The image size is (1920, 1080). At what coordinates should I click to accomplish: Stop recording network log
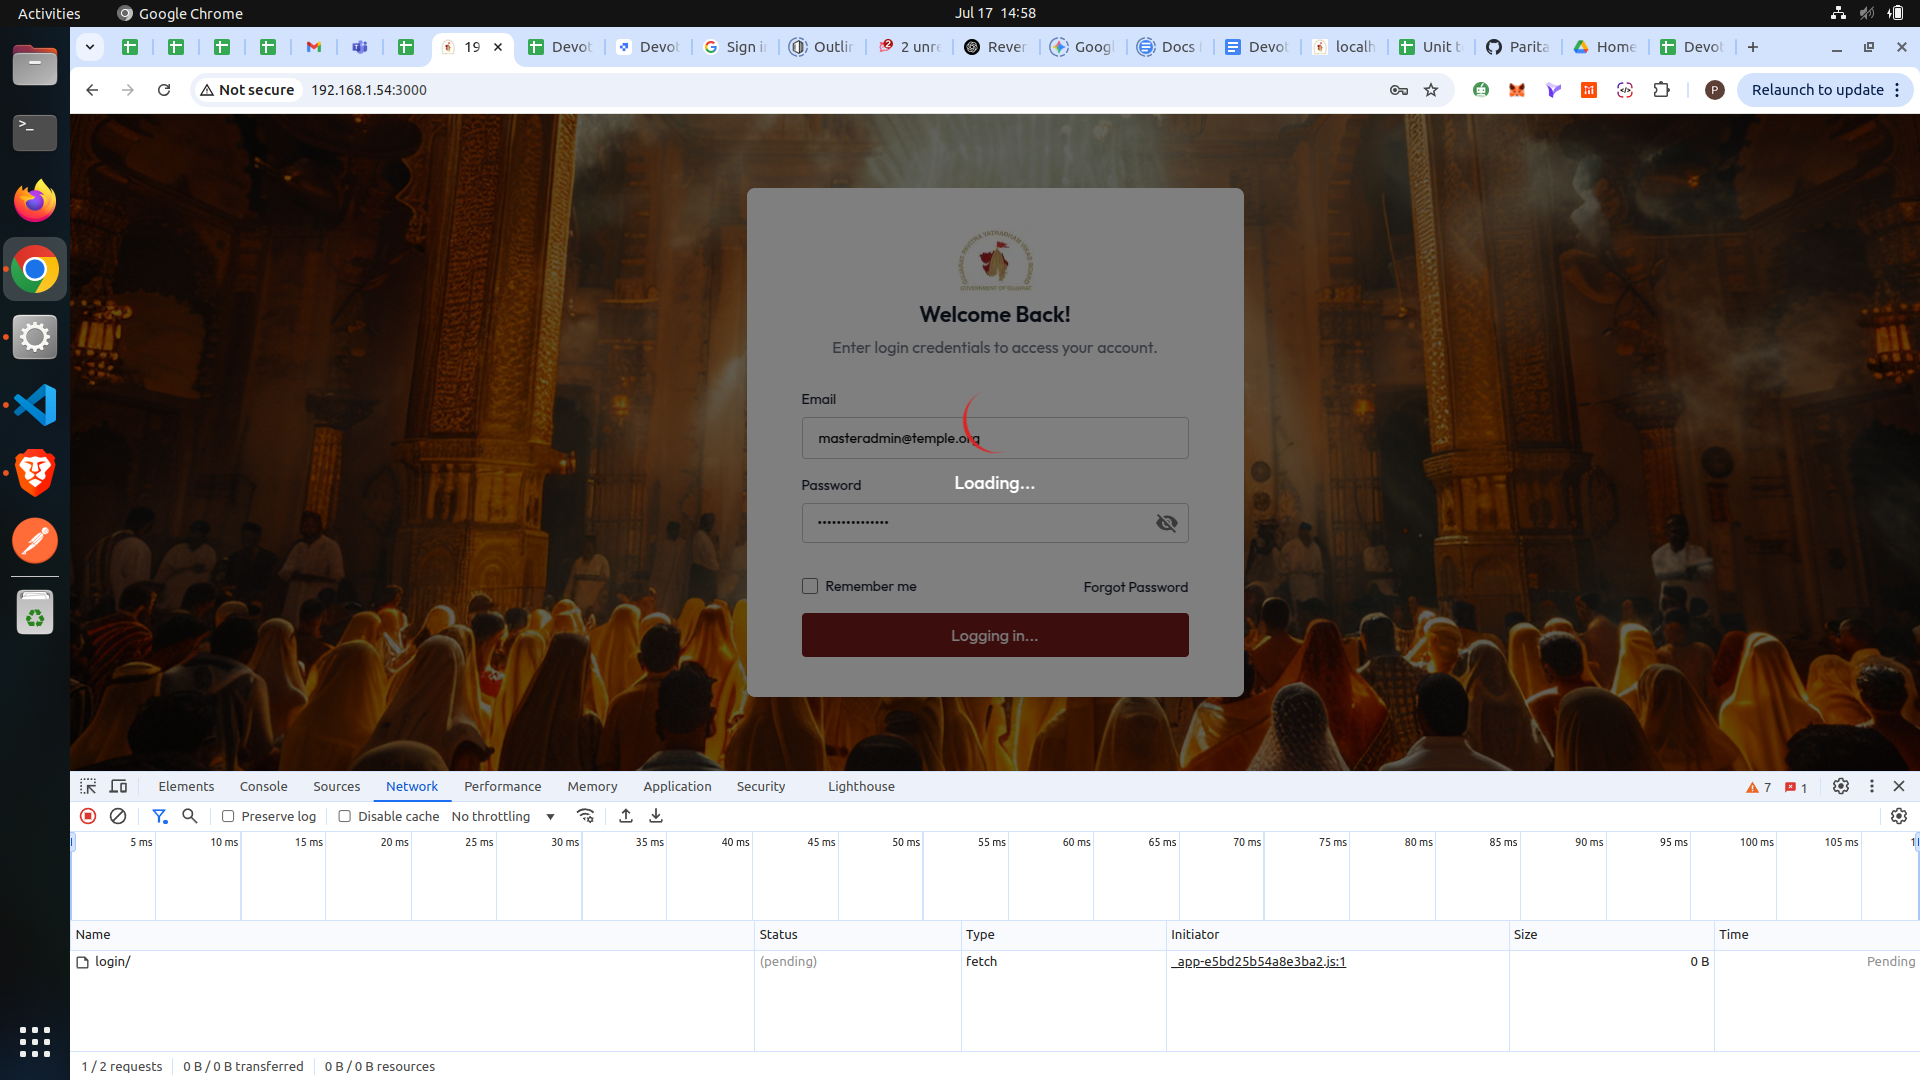(88, 816)
